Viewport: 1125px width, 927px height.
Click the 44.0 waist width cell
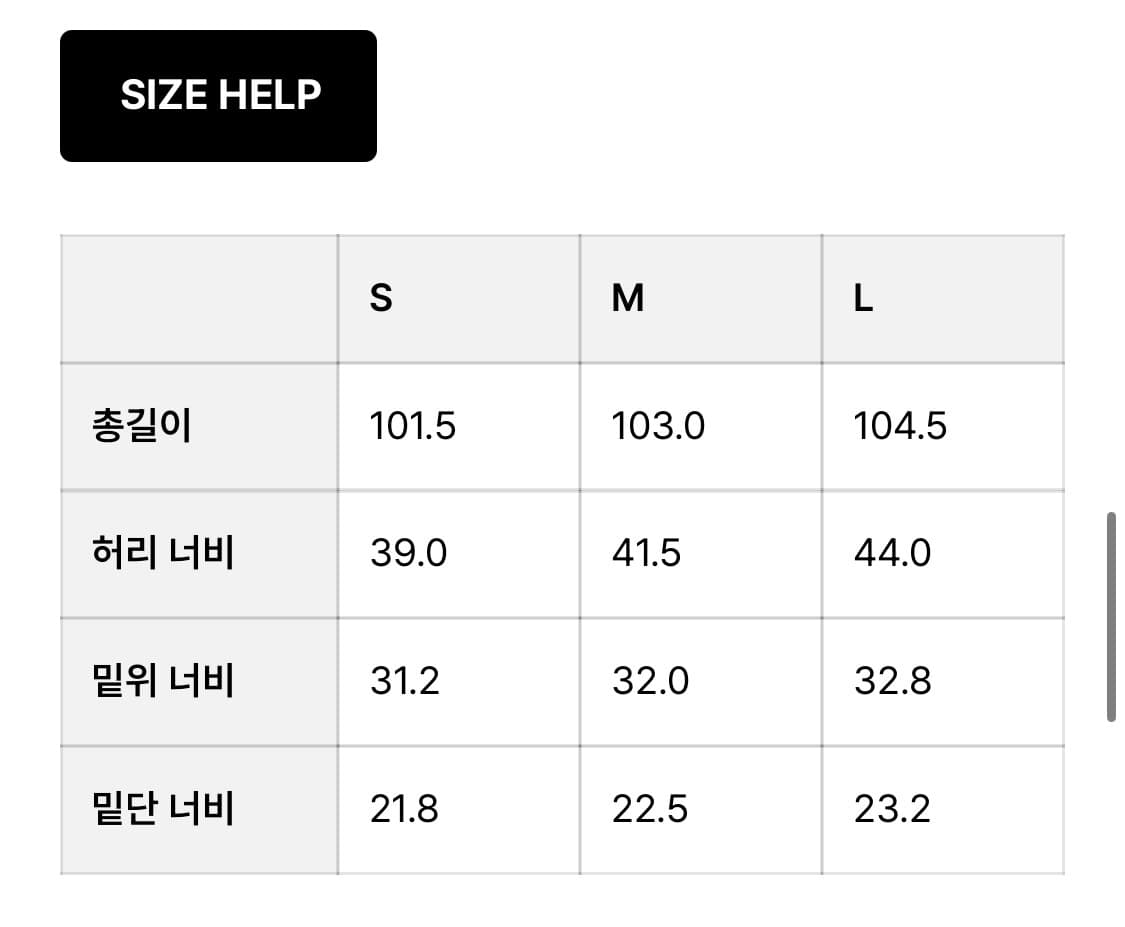click(x=890, y=553)
